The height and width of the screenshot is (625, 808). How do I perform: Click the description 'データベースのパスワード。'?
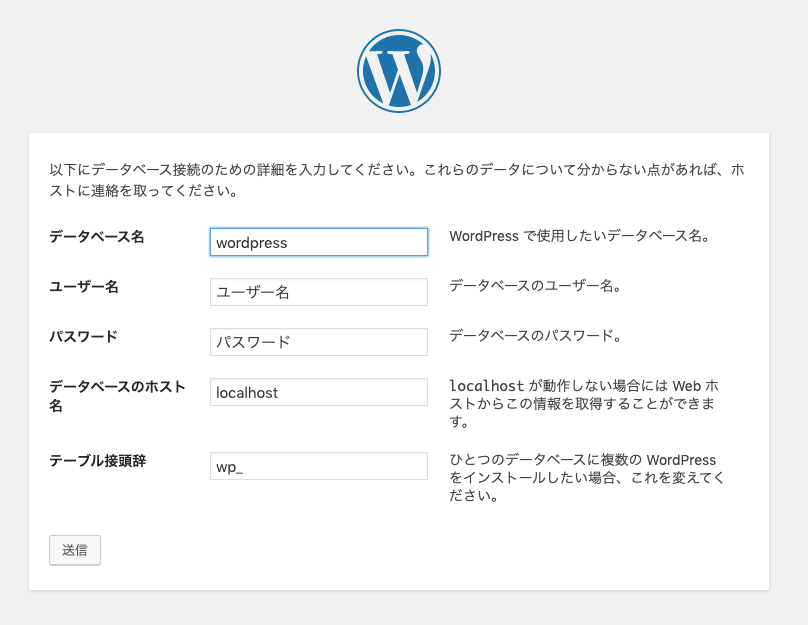click(535, 336)
